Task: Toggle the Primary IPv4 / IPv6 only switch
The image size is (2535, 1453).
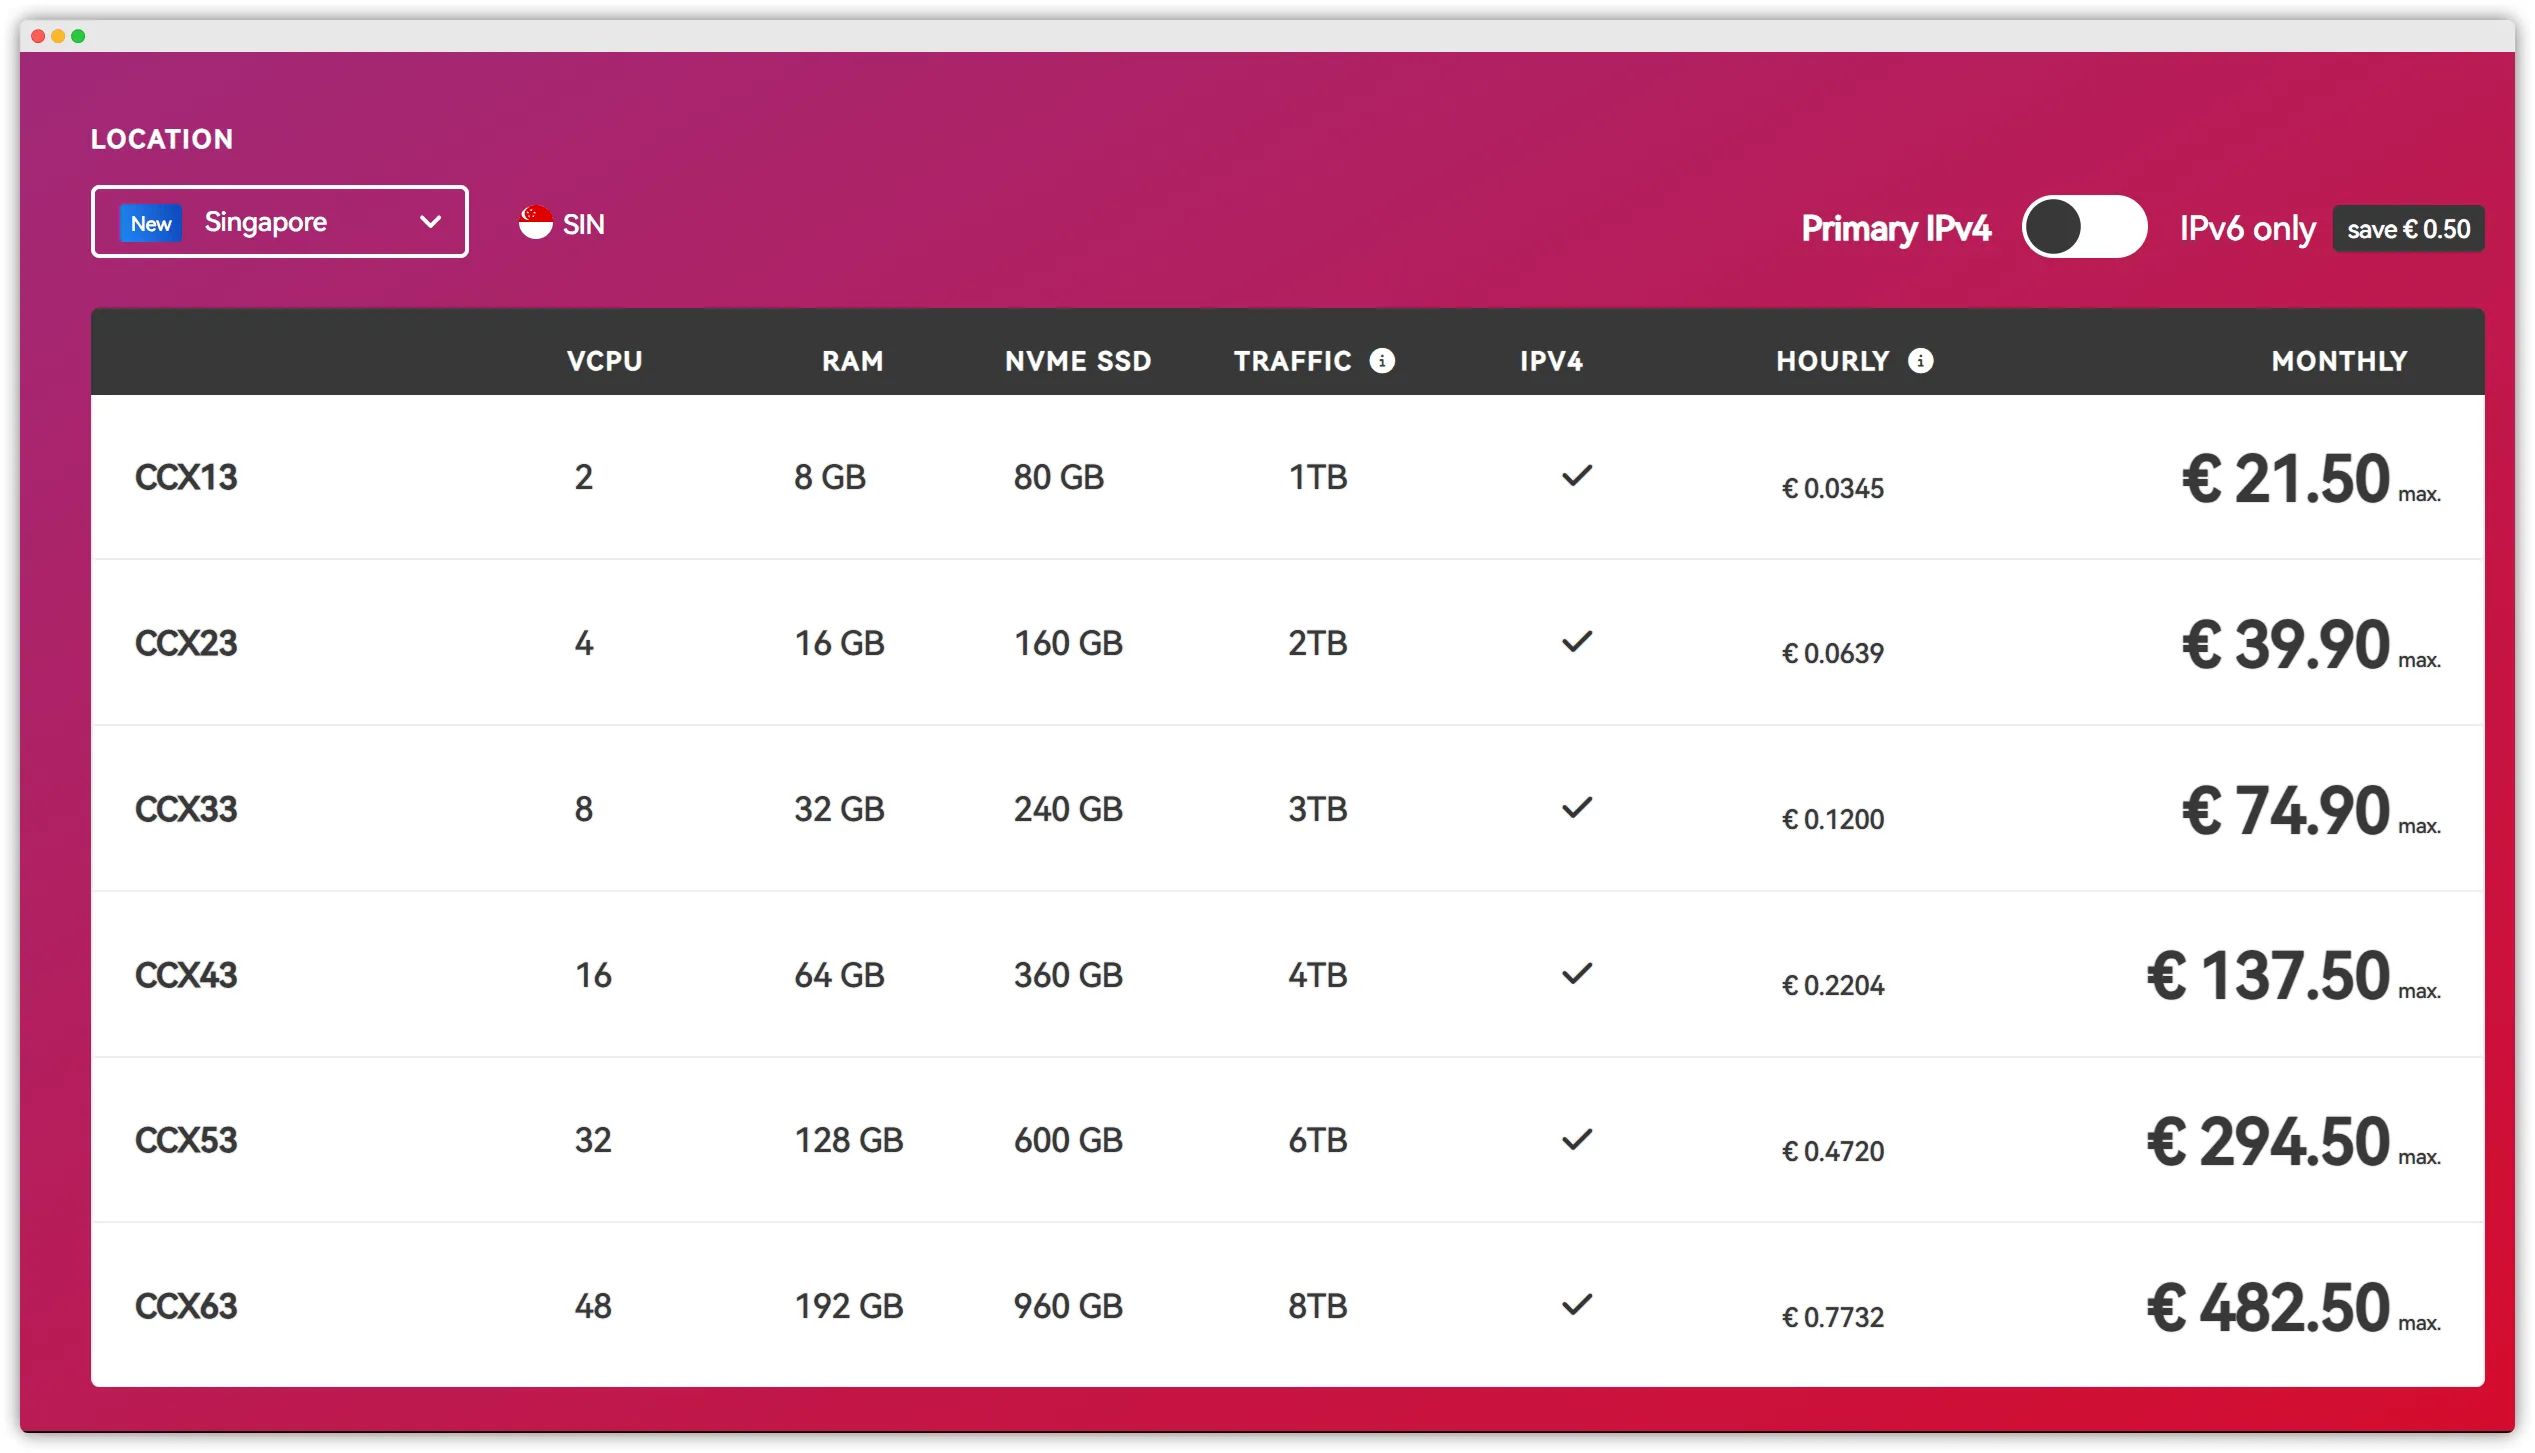Action: tap(2084, 227)
